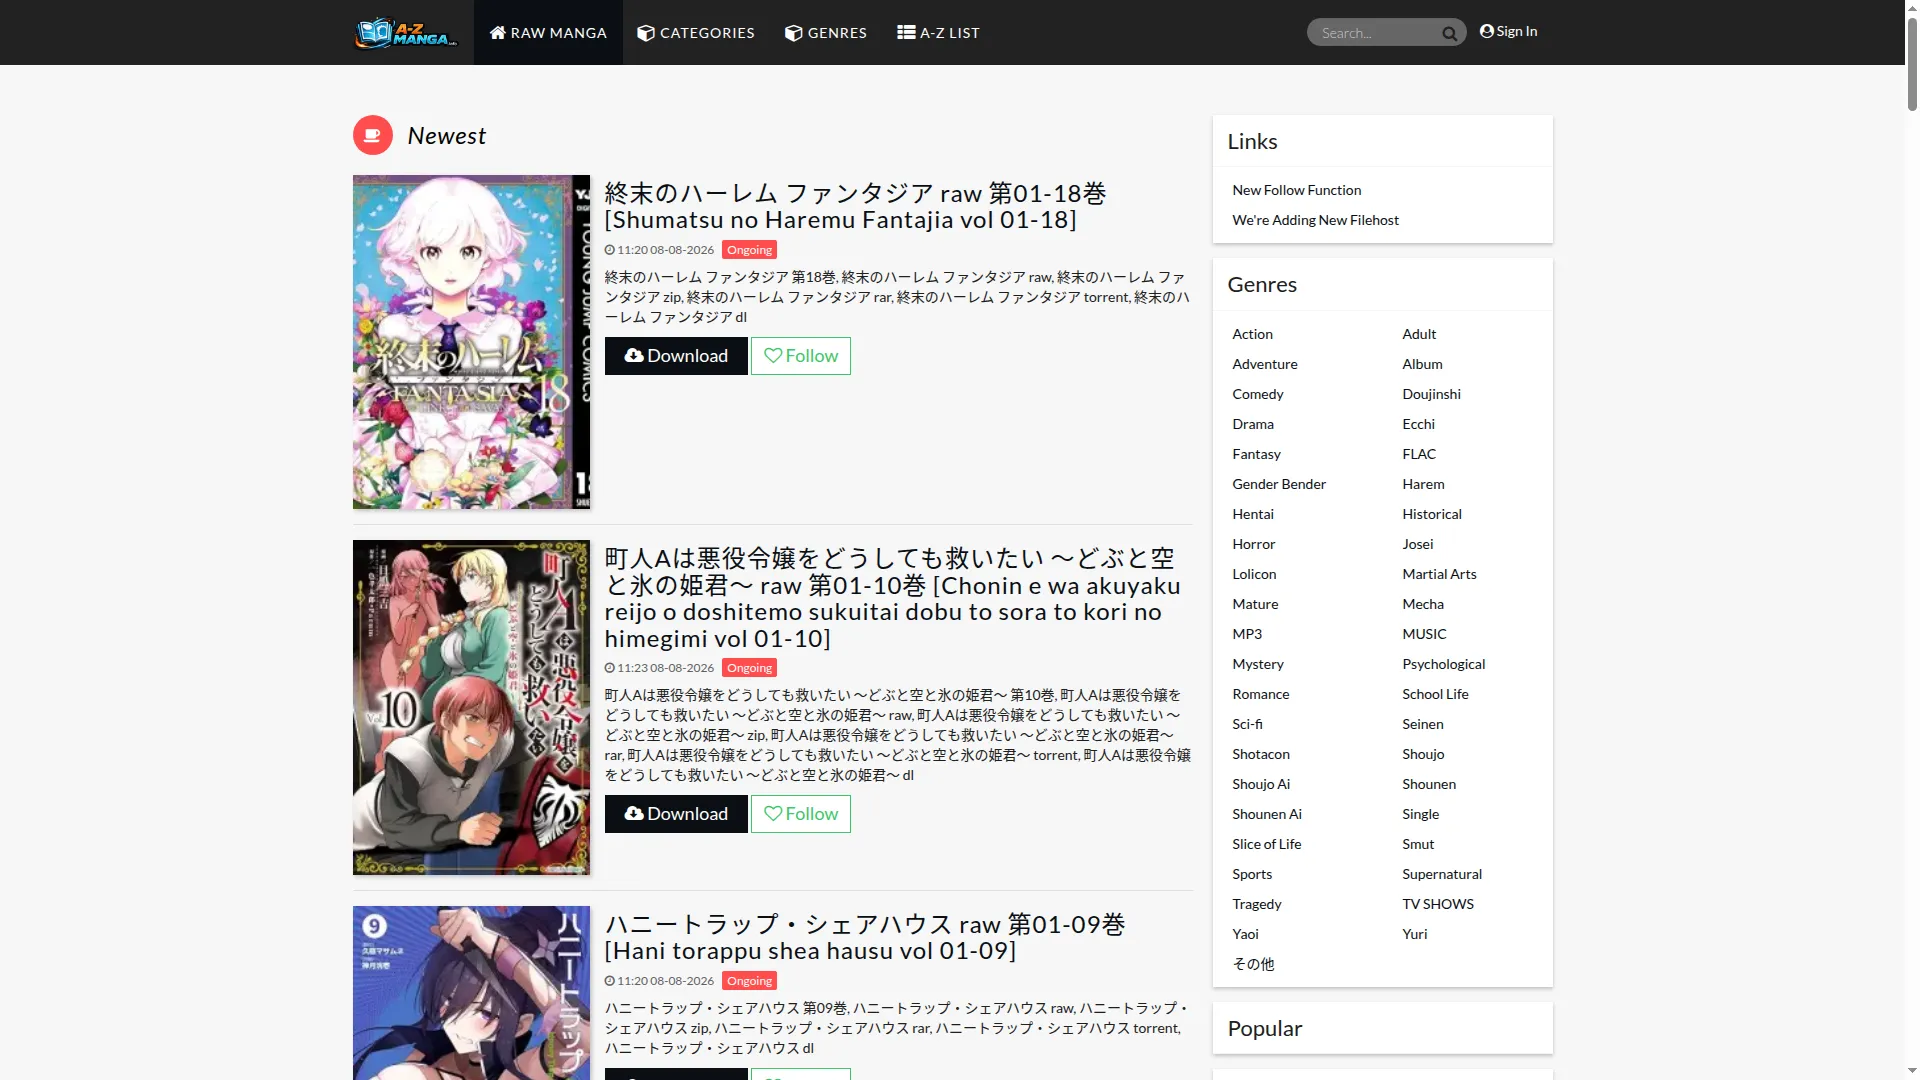Open the CATEGORIES menu item
This screenshot has width=1920, height=1080.
click(x=696, y=33)
